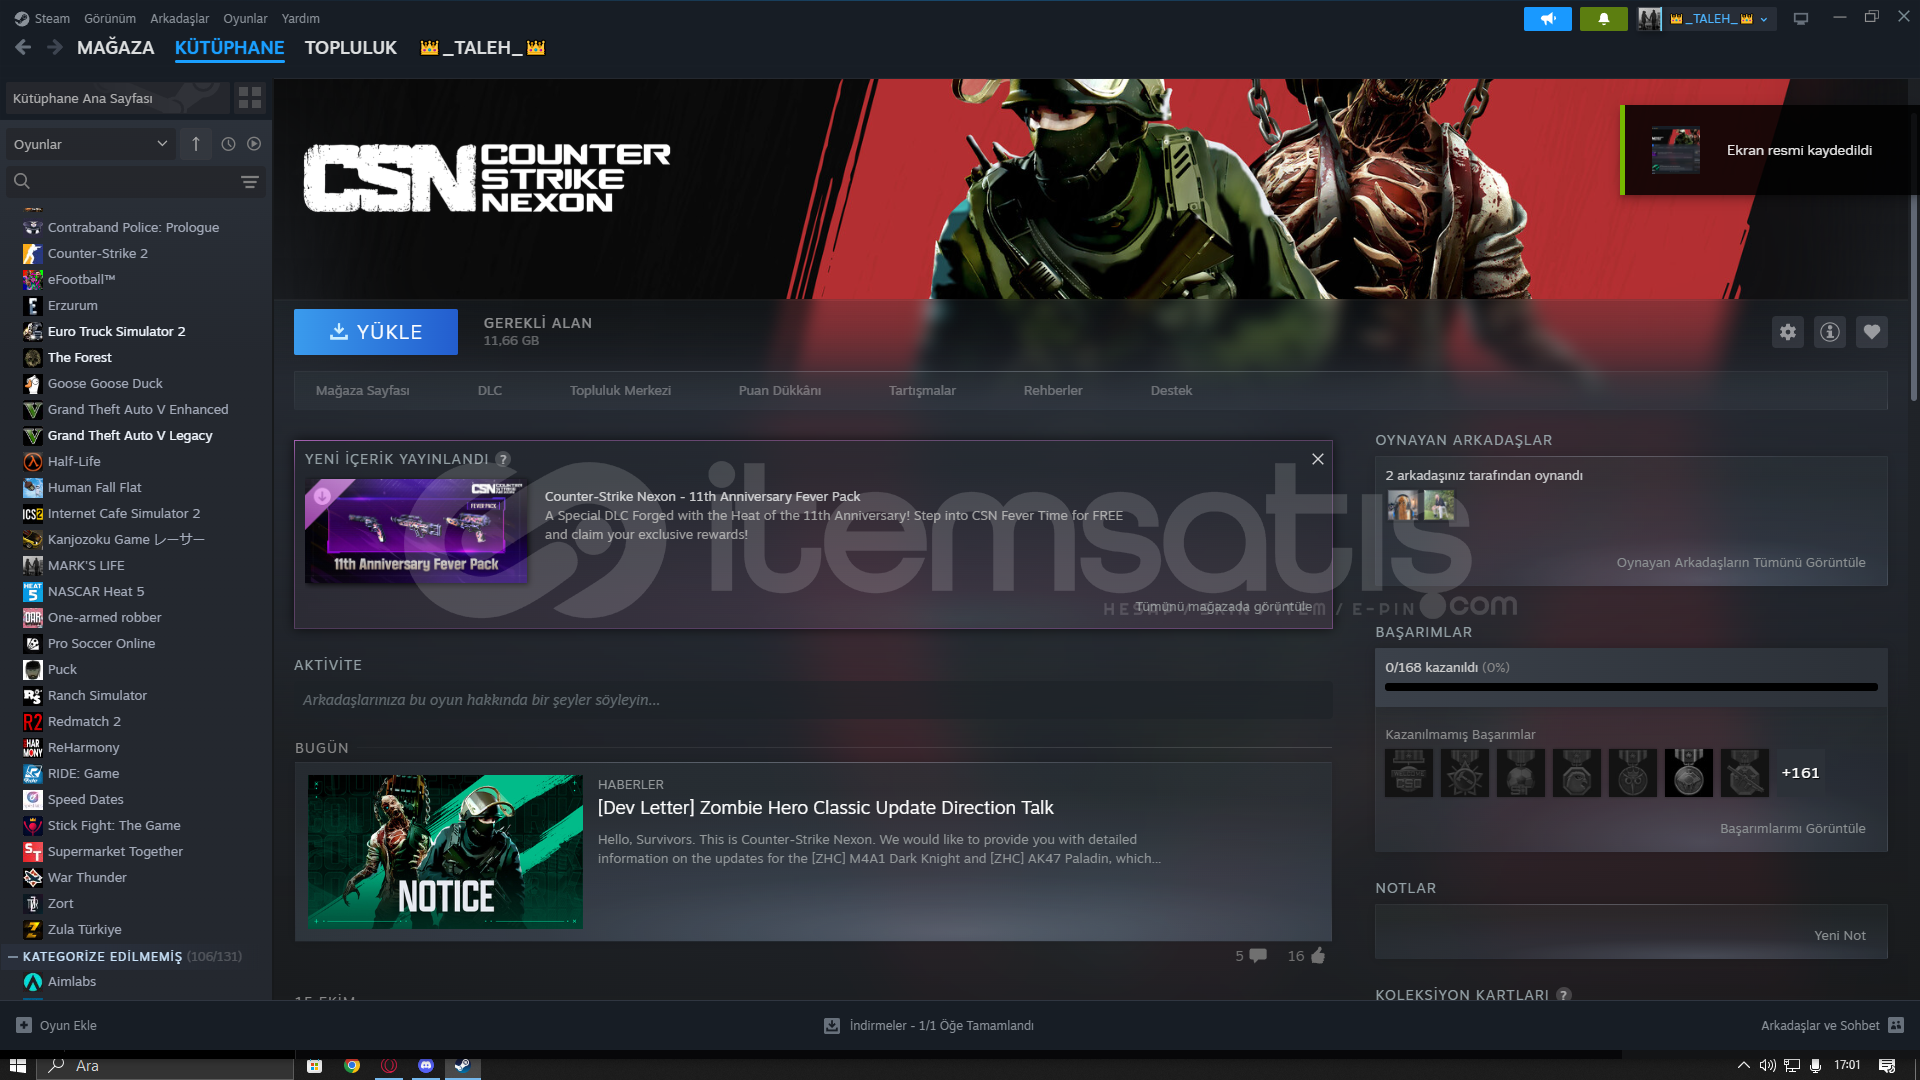
Task: Open the library filter options icon
Action: (x=249, y=181)
